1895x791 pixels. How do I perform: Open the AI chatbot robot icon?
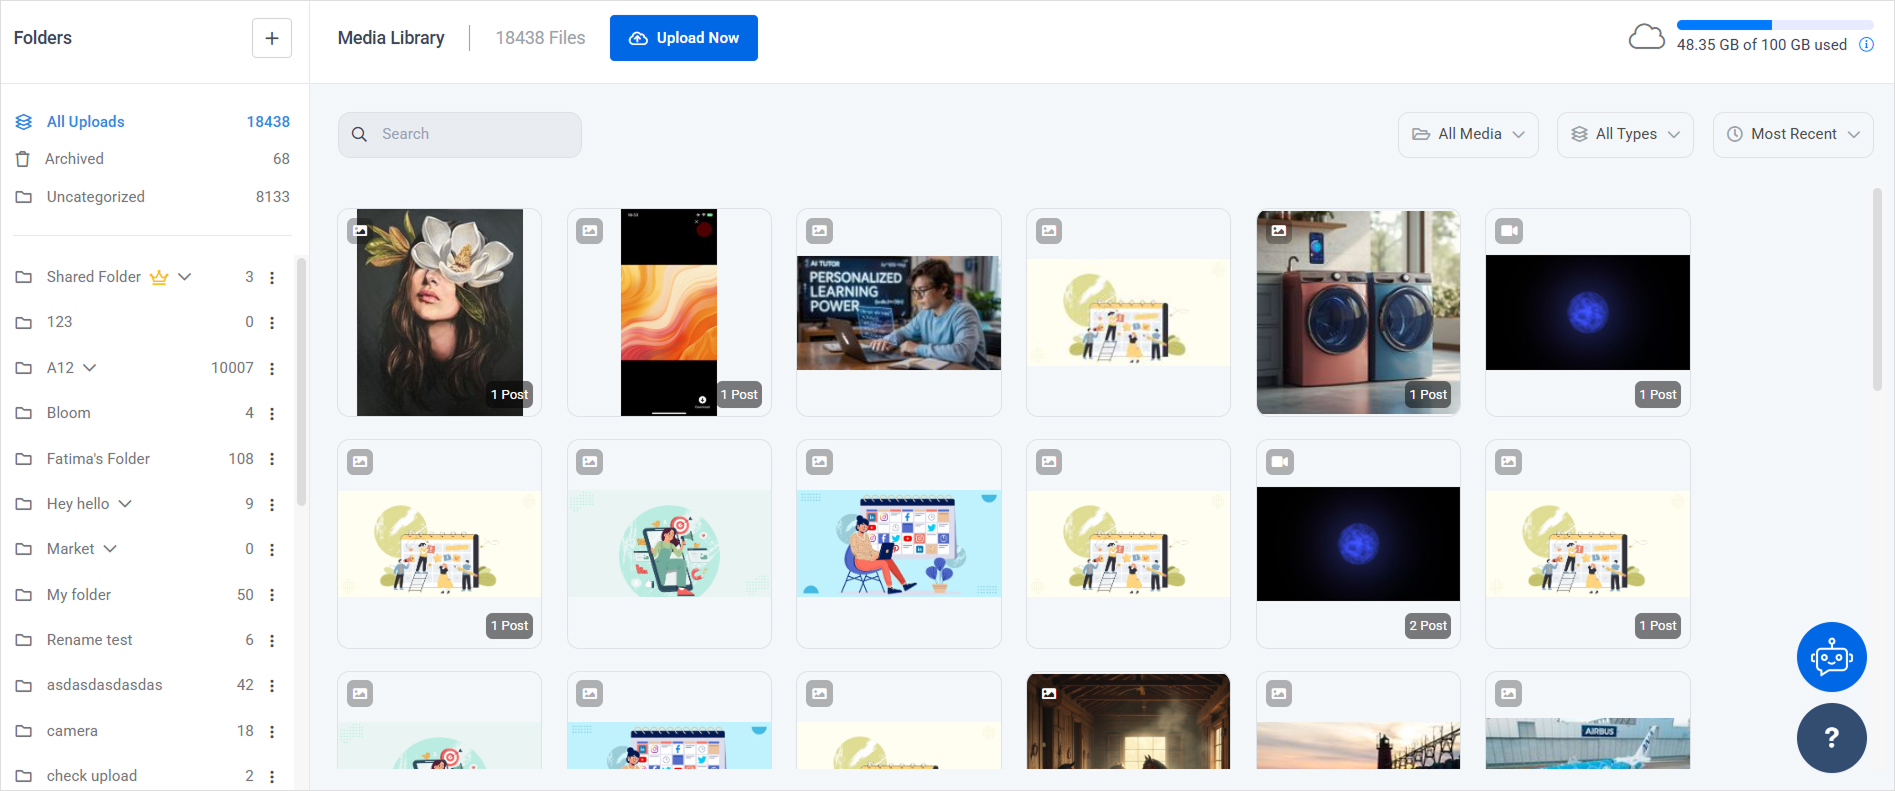pos(1831,657)
